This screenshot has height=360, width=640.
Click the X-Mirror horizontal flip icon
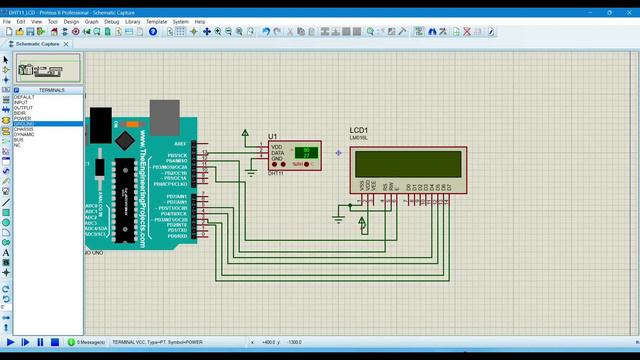6,318
